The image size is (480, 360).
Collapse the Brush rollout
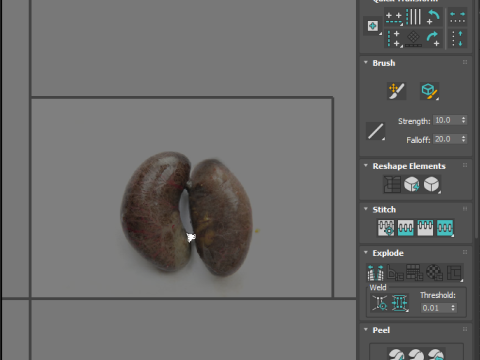click(x=366, y=62)
